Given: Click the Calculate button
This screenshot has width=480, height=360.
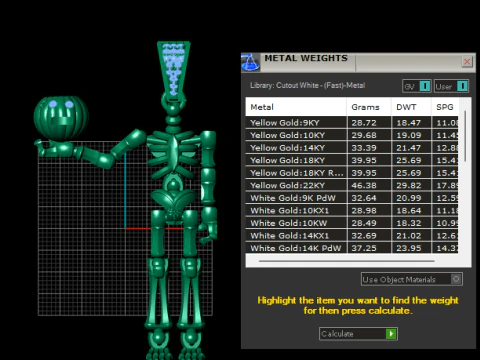Looking at the screenshot, I should (x=358, y=334).
